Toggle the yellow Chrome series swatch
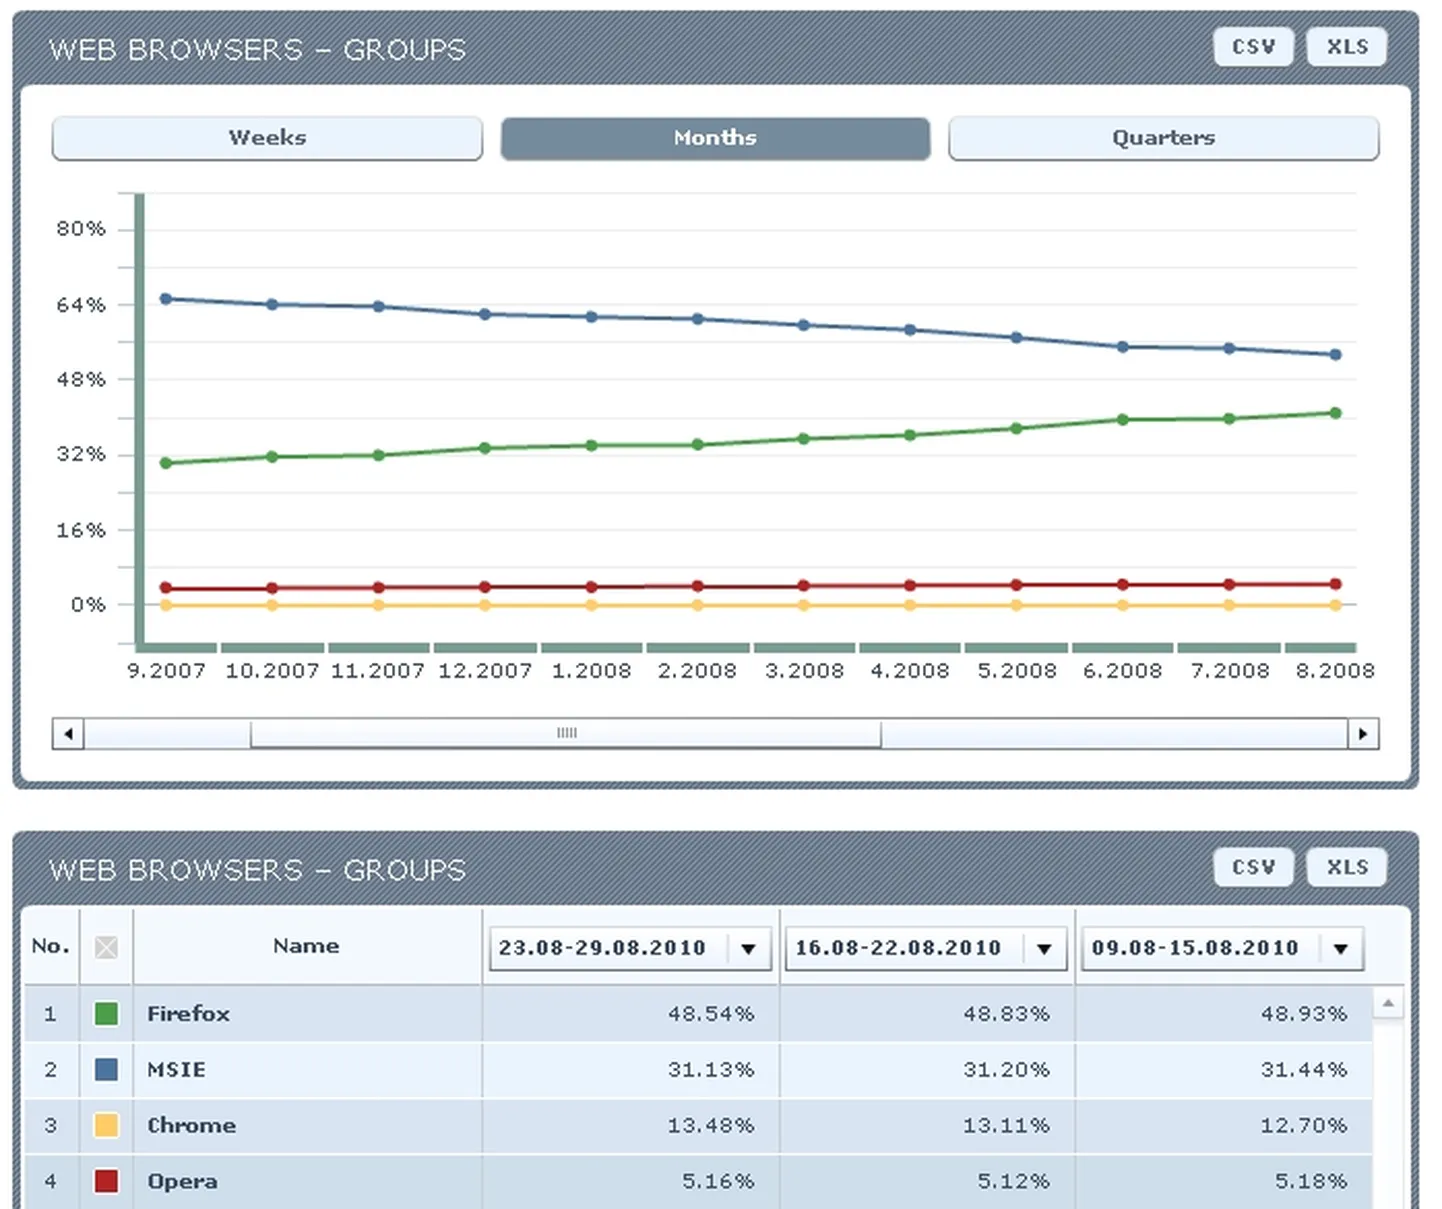1442x1209 pixels. [x=106, y=1126]
